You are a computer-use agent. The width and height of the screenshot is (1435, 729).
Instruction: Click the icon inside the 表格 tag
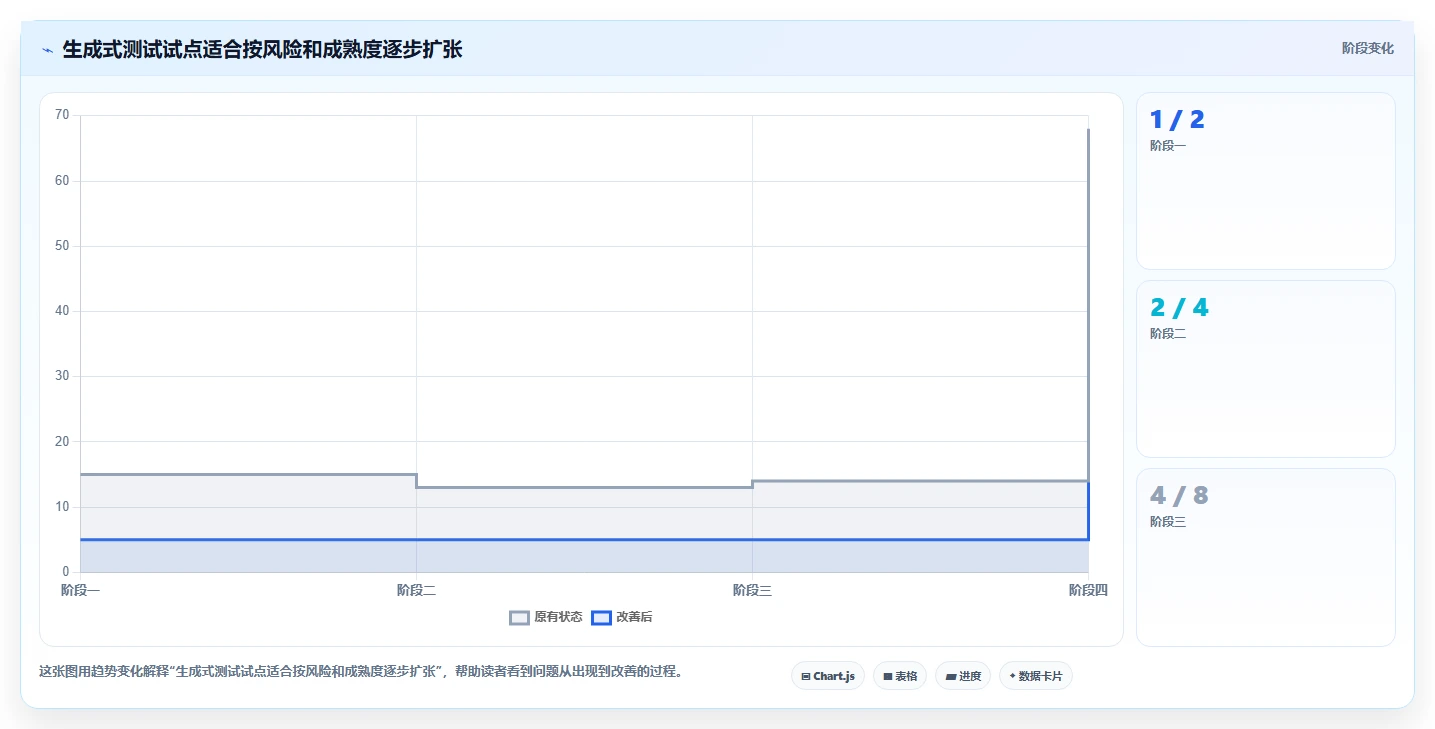[887, 677]
